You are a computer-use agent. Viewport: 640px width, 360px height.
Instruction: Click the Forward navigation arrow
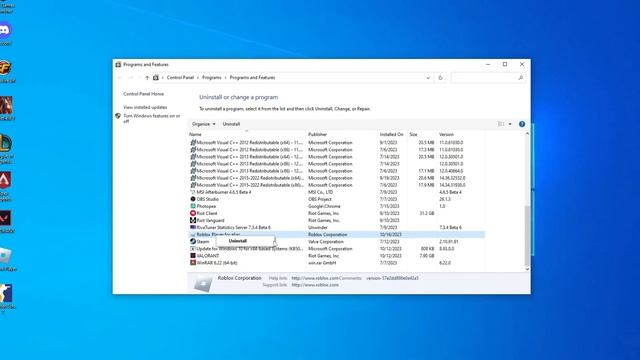(131, 78)
